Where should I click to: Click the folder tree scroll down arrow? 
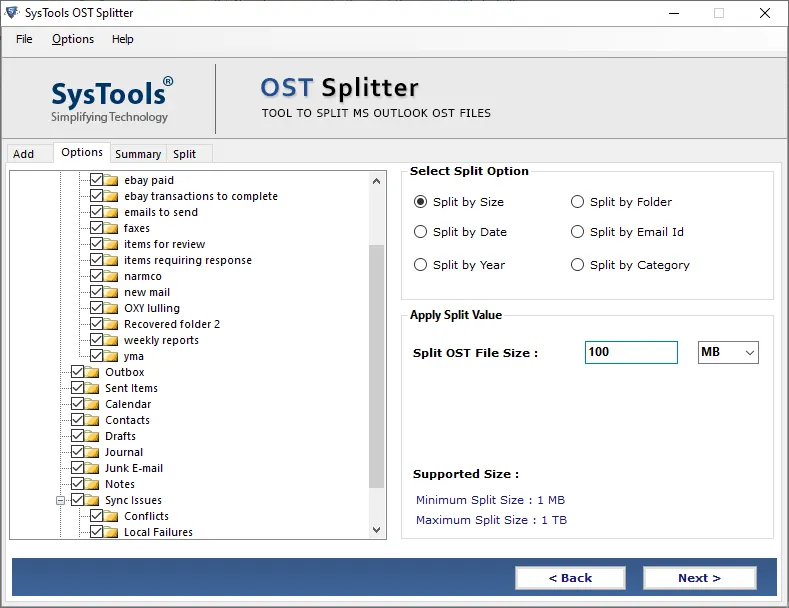377,530
